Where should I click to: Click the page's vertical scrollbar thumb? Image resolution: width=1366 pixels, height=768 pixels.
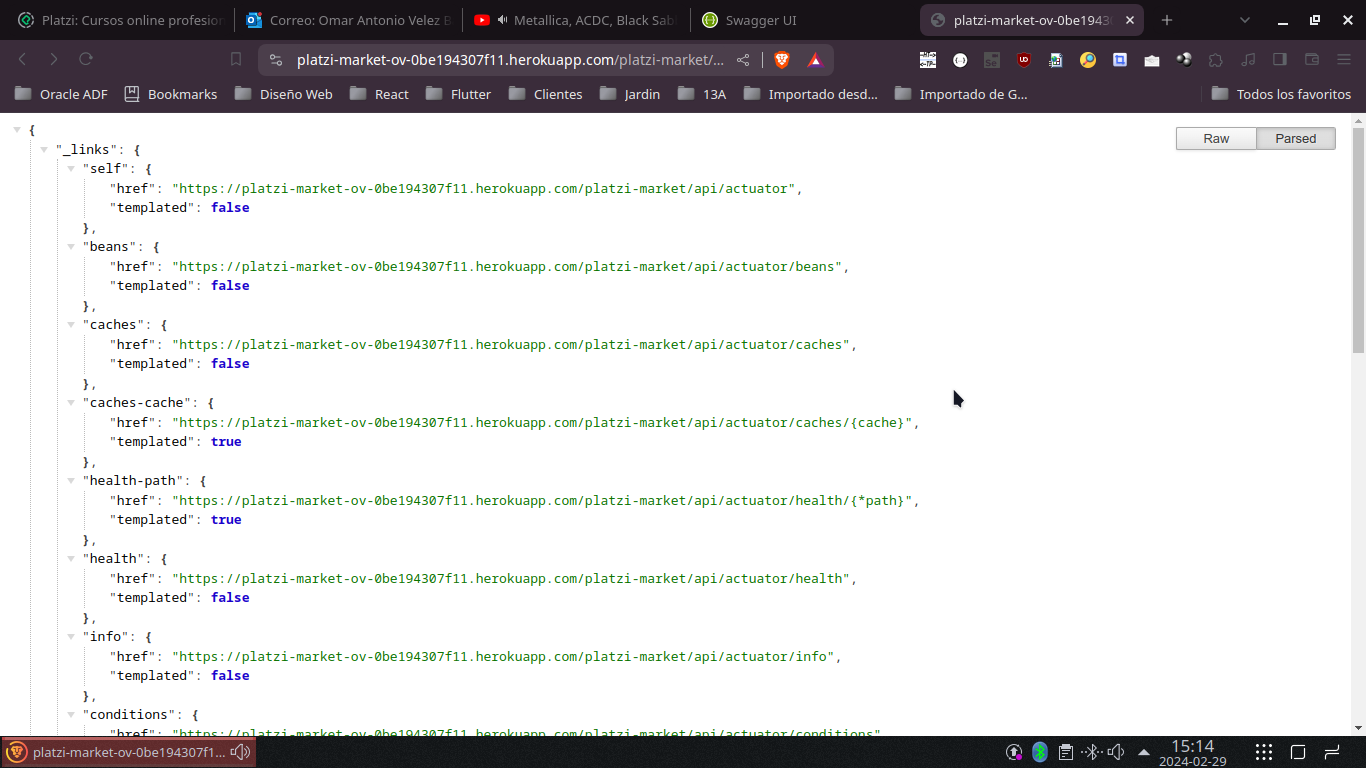pyautogui.click(x=1358, y=240)
